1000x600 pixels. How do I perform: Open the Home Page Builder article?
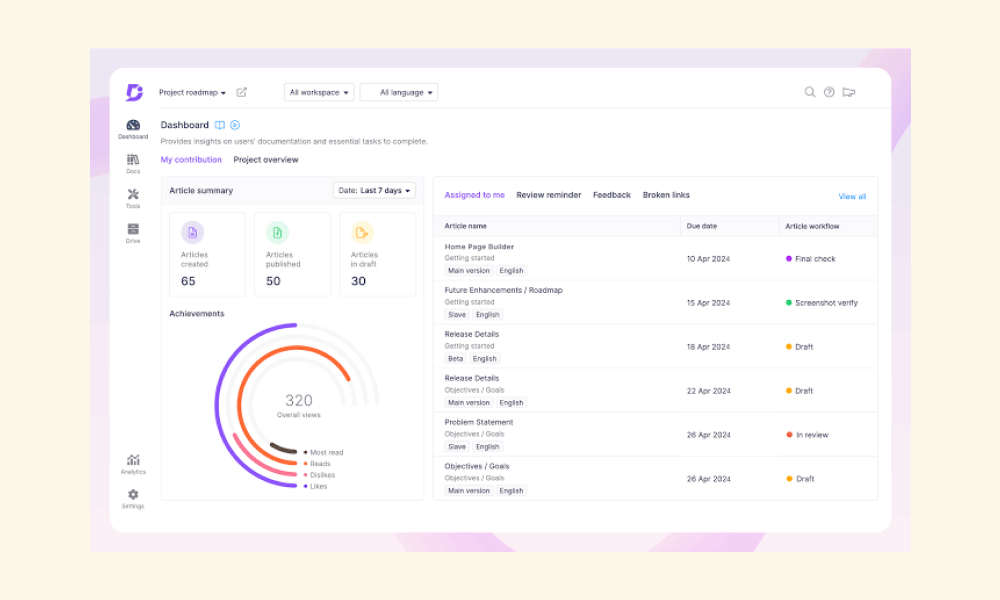tap(479, 247)
